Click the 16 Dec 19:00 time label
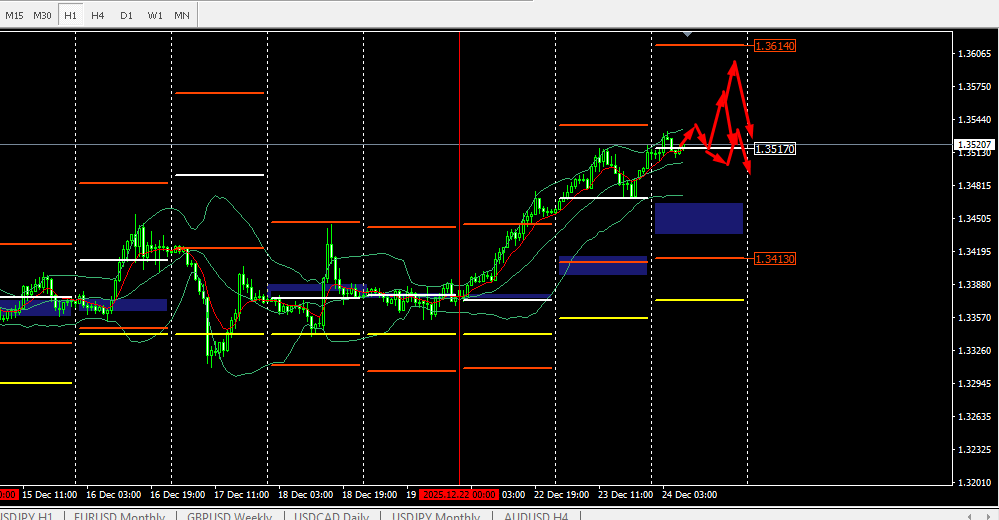The image size is (999, 520). tap(178, 495)
